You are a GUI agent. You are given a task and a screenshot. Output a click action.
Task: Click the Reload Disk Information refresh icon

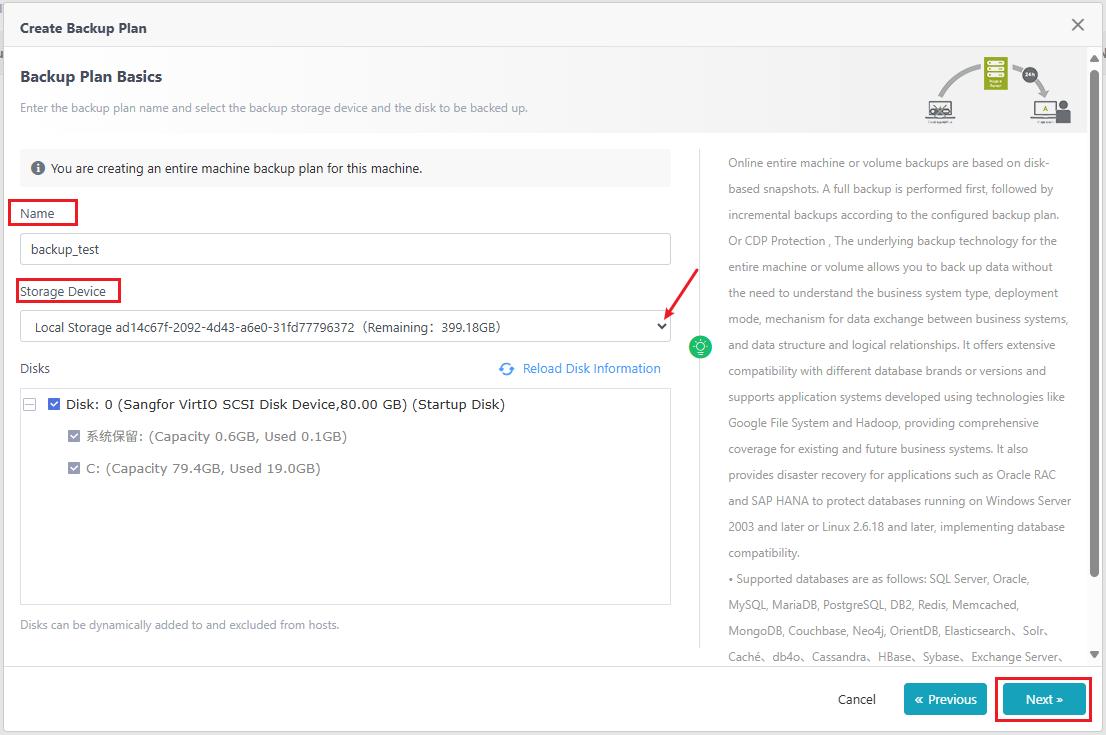coord(506,369)
